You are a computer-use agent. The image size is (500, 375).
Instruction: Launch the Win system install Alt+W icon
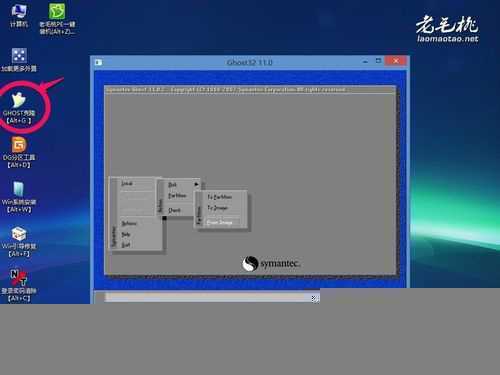point(19,197)
